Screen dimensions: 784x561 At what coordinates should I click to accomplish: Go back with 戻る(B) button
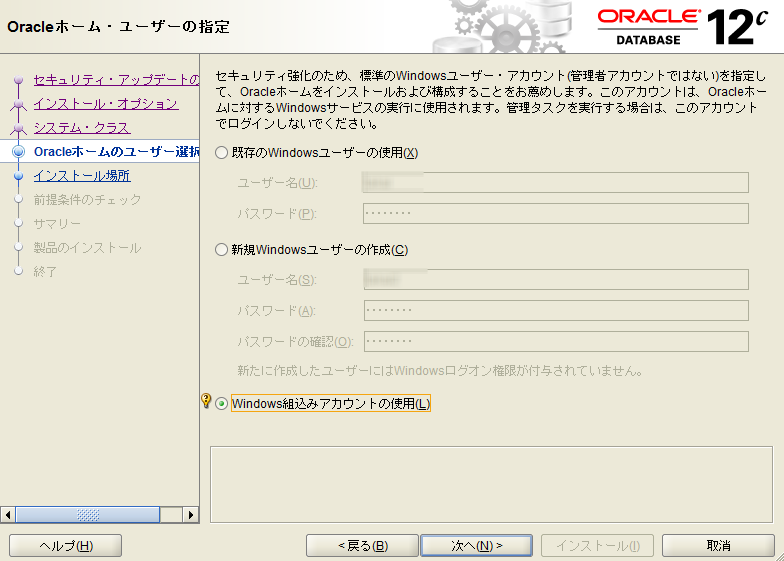click(x=362, y=546)
